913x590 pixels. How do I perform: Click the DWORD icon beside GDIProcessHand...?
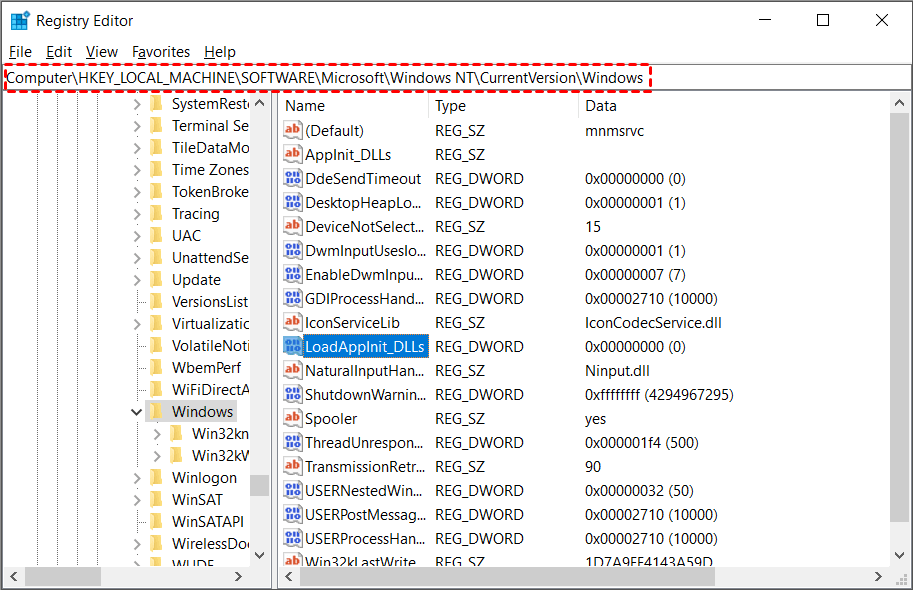click(292, 298)
